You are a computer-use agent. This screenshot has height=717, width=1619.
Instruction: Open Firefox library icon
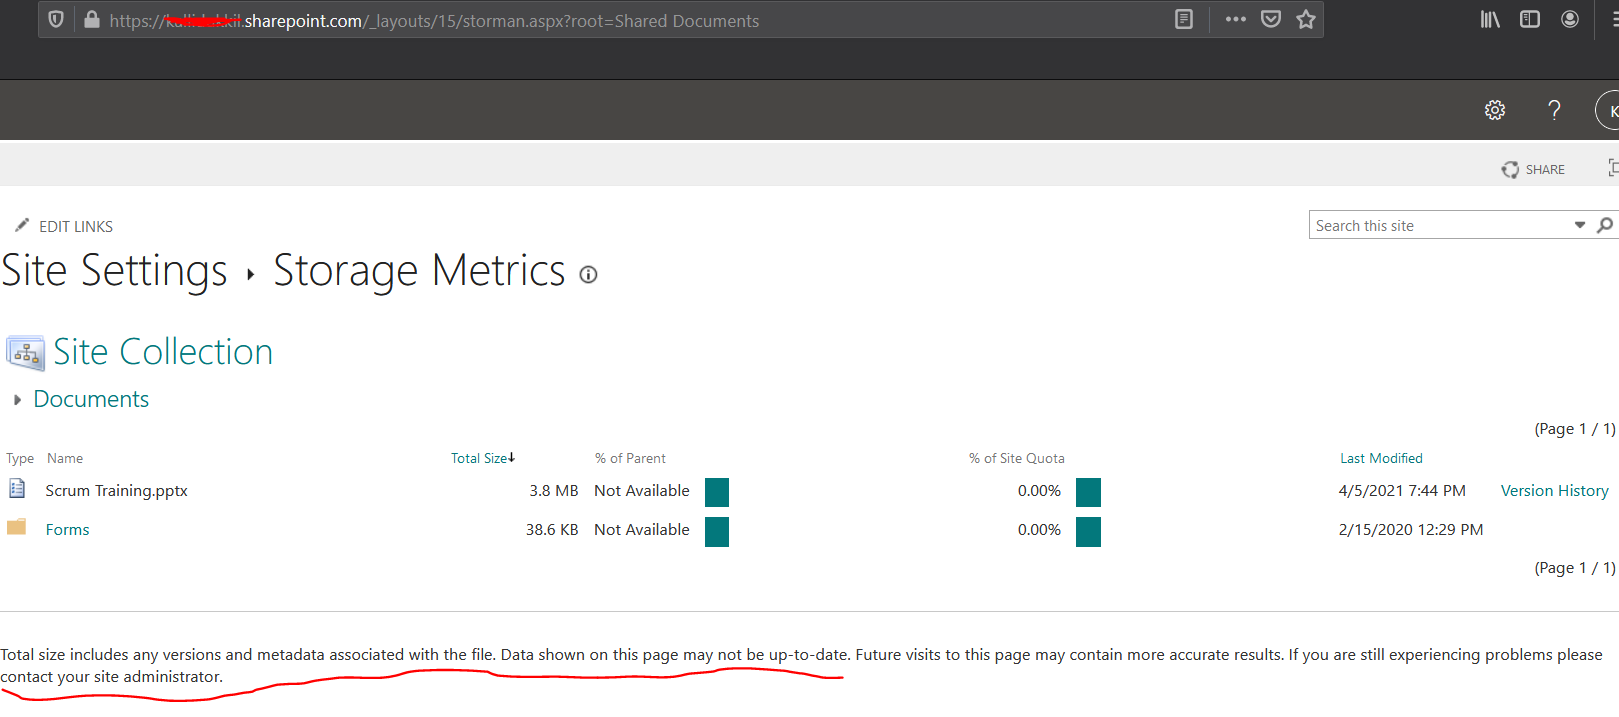[1490, 19]
